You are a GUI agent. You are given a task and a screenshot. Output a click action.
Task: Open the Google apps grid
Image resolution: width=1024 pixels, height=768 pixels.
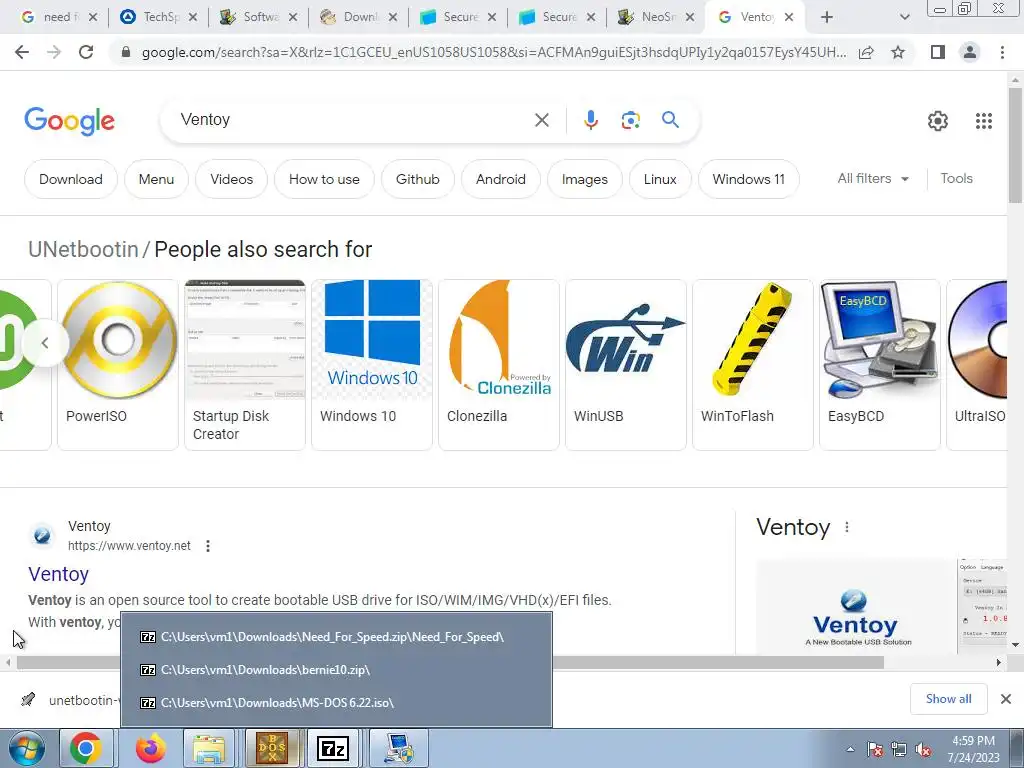984,121
